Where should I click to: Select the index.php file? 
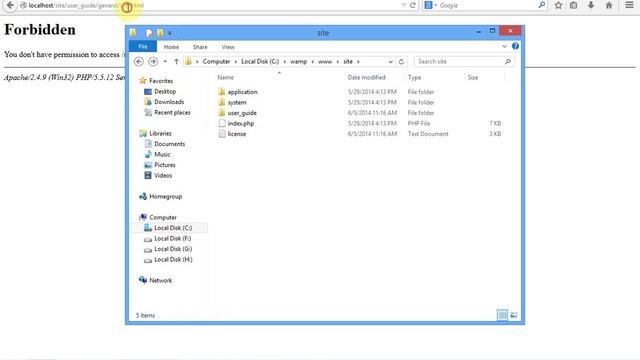[241, 123]
